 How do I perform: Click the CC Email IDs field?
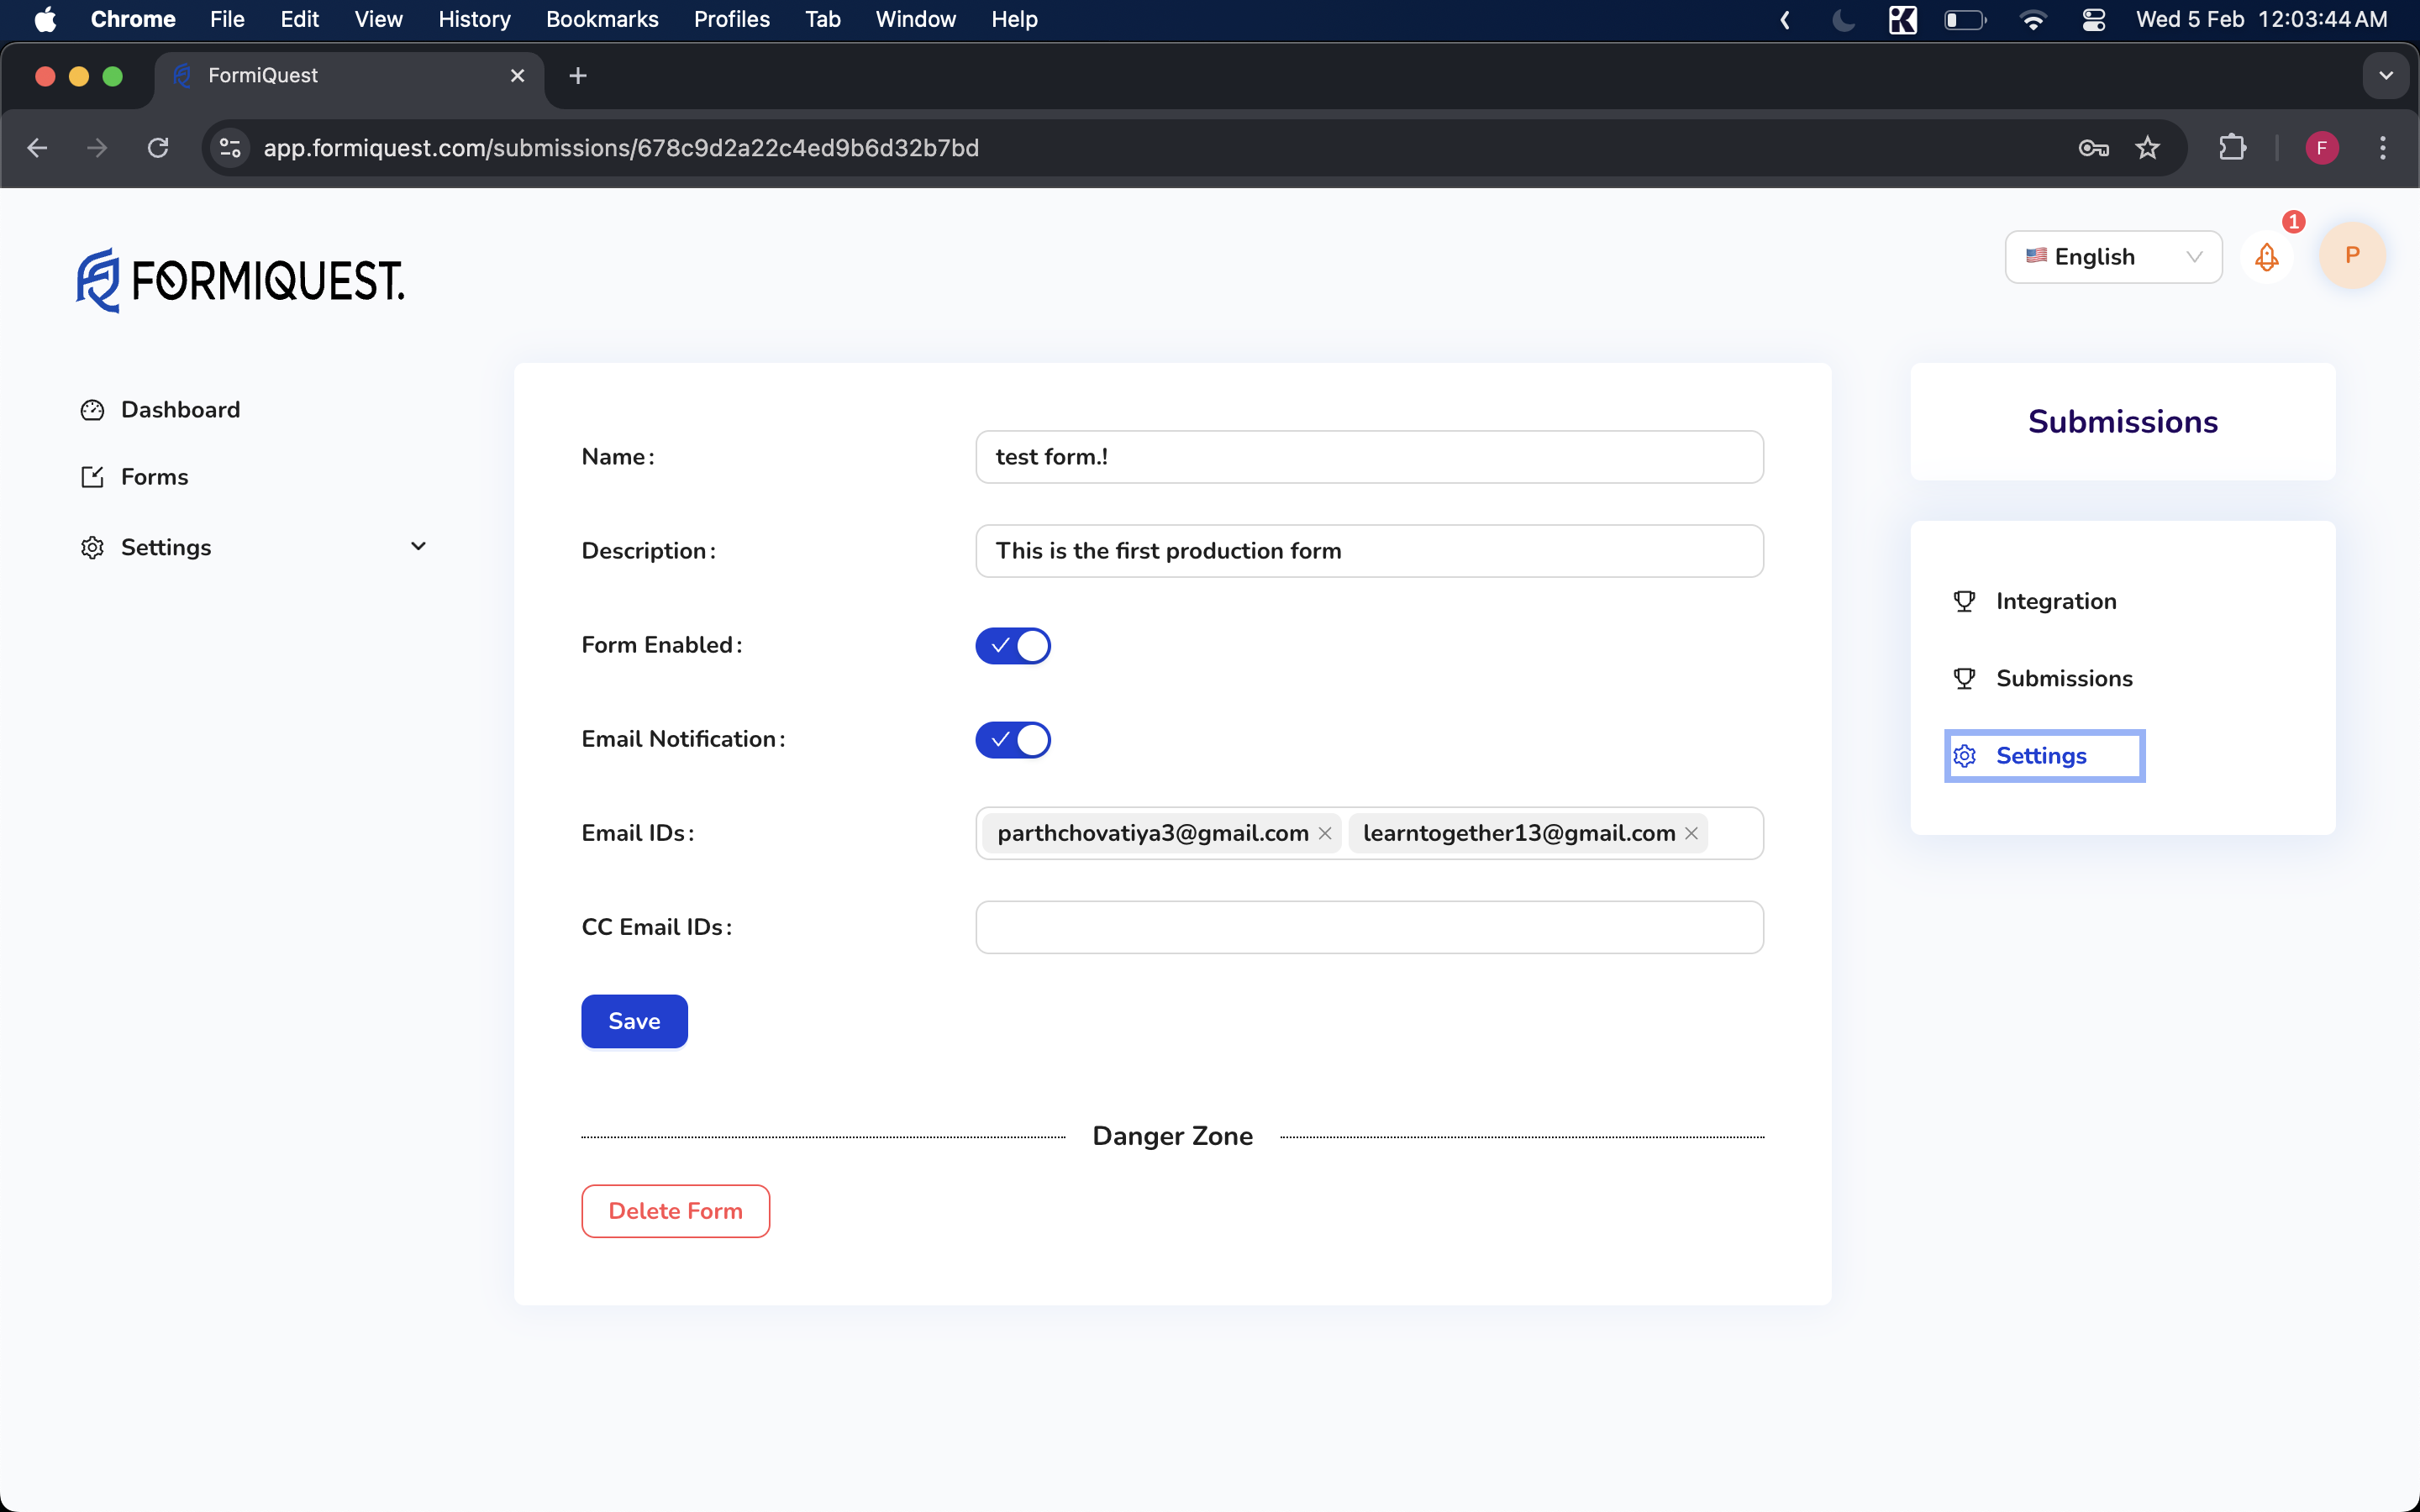coord(1369,927)
